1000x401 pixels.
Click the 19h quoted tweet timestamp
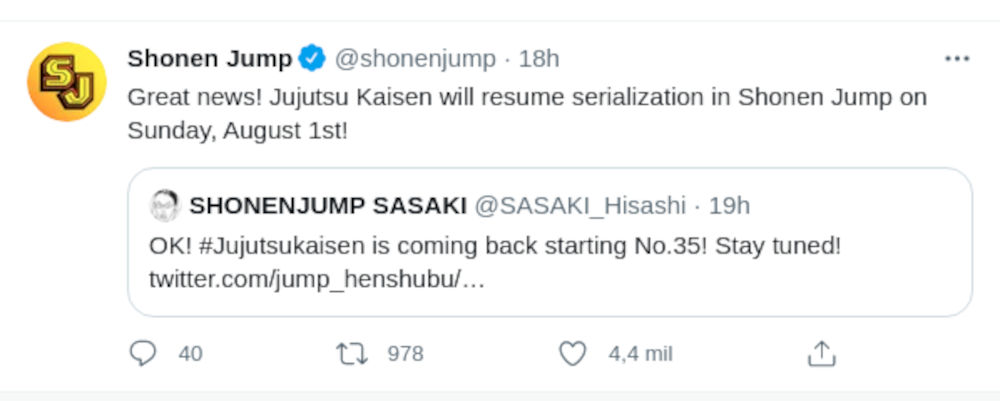pyautogui.click(x=729, y=206)
